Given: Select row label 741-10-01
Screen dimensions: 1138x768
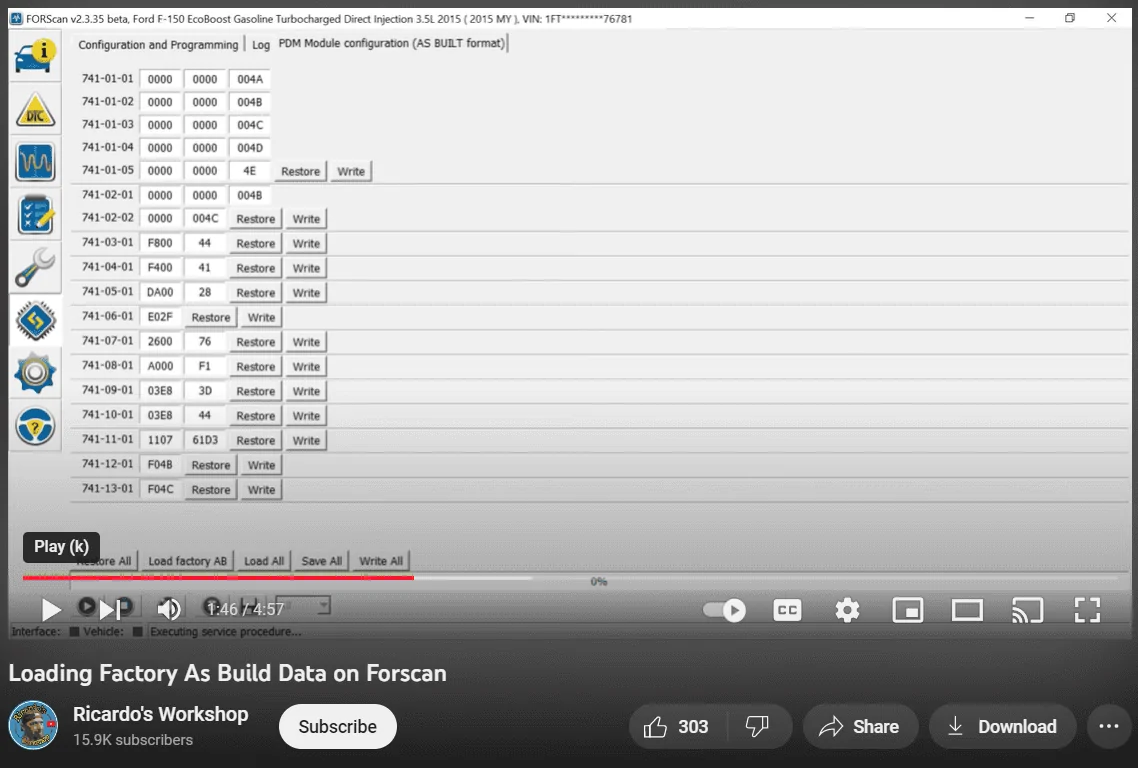Looking at the screenshot, I should click(107, 415).
